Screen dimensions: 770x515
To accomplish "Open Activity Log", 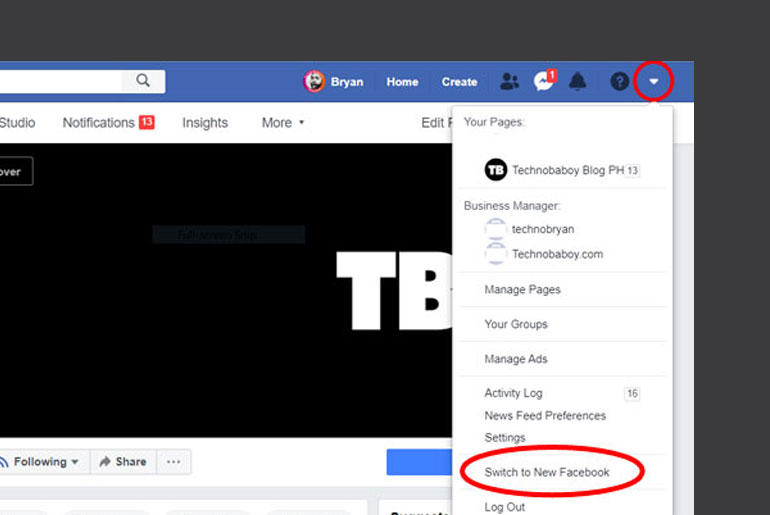I will (513, 393).
